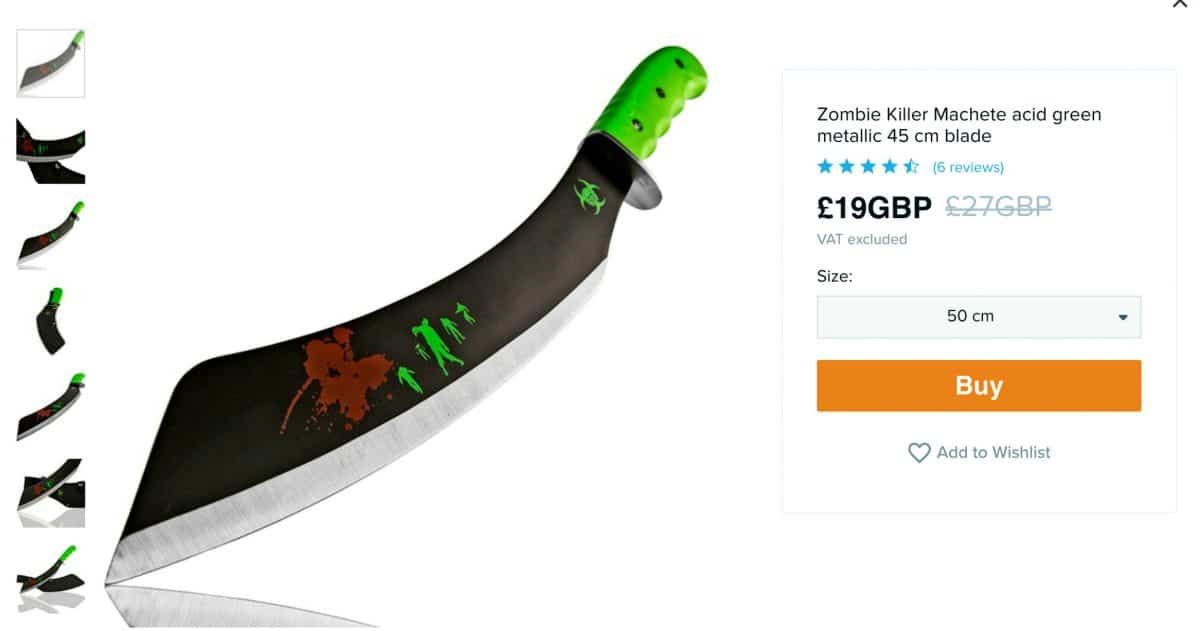The image size is (1200, 631).
Task: Click Add to Wishlist text
Action: [x=993, y=453]
